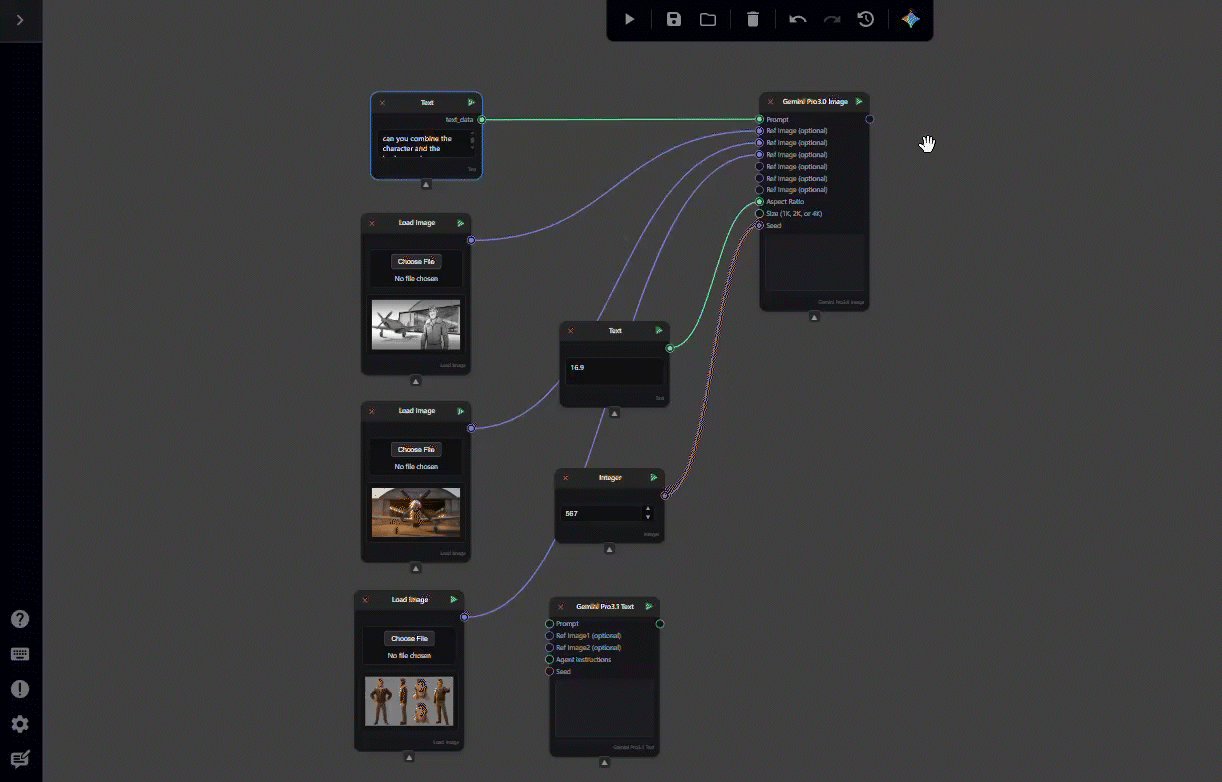1222x782 pixels.
Task: Collapse the Integer node with its triangle
Action: click(609, 549)
